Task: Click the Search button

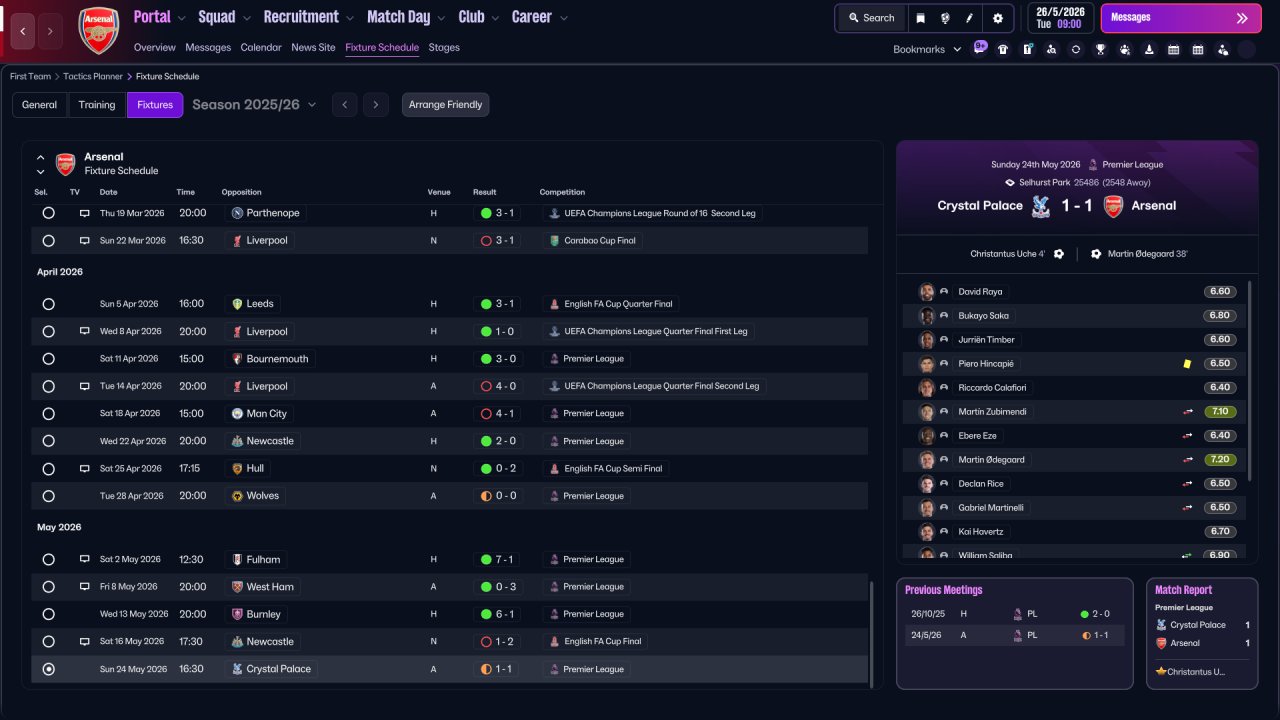Action: pos(871,18)
